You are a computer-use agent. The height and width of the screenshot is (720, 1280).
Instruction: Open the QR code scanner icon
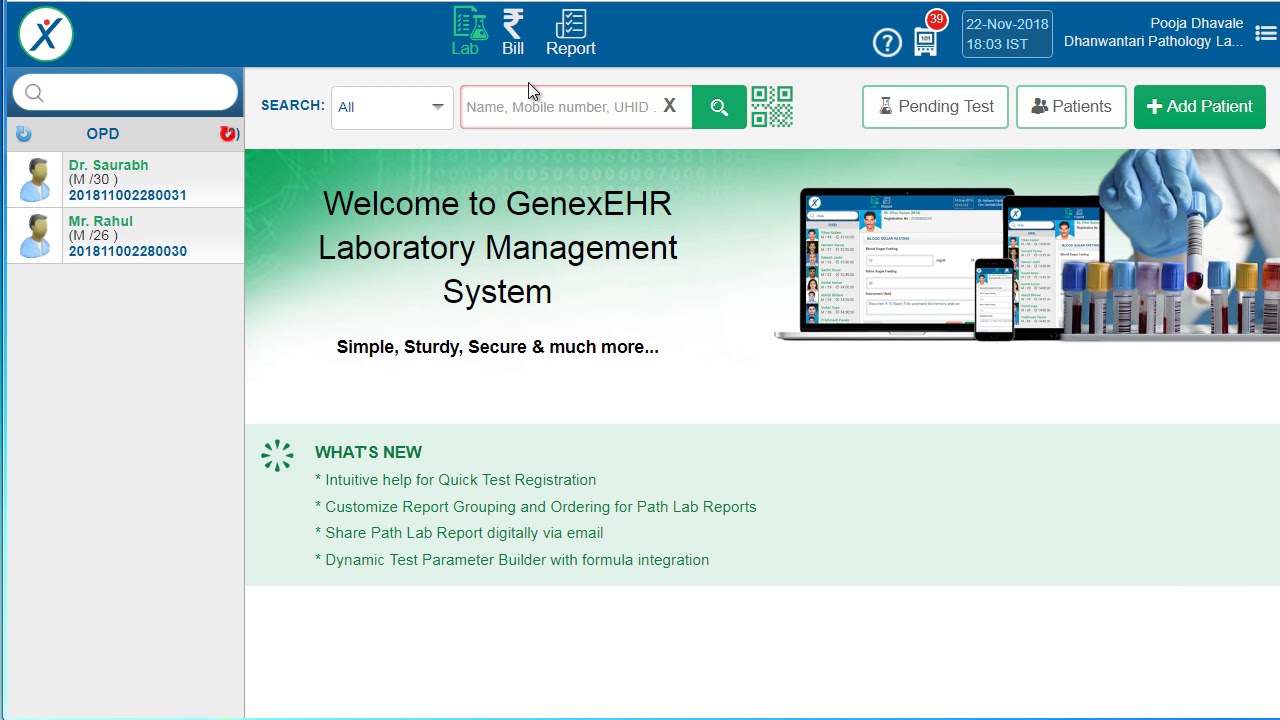click(x=772, y=107)
